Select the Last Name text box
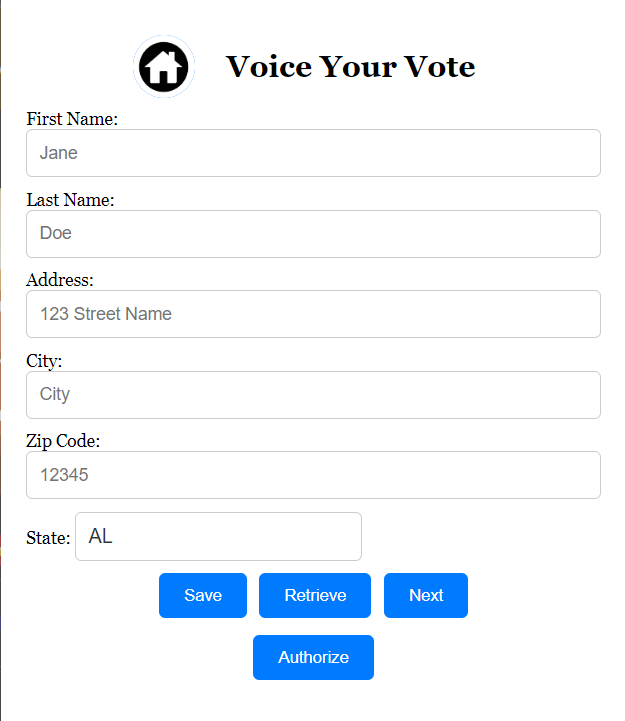The image size is (625, 721). (313, 234)
